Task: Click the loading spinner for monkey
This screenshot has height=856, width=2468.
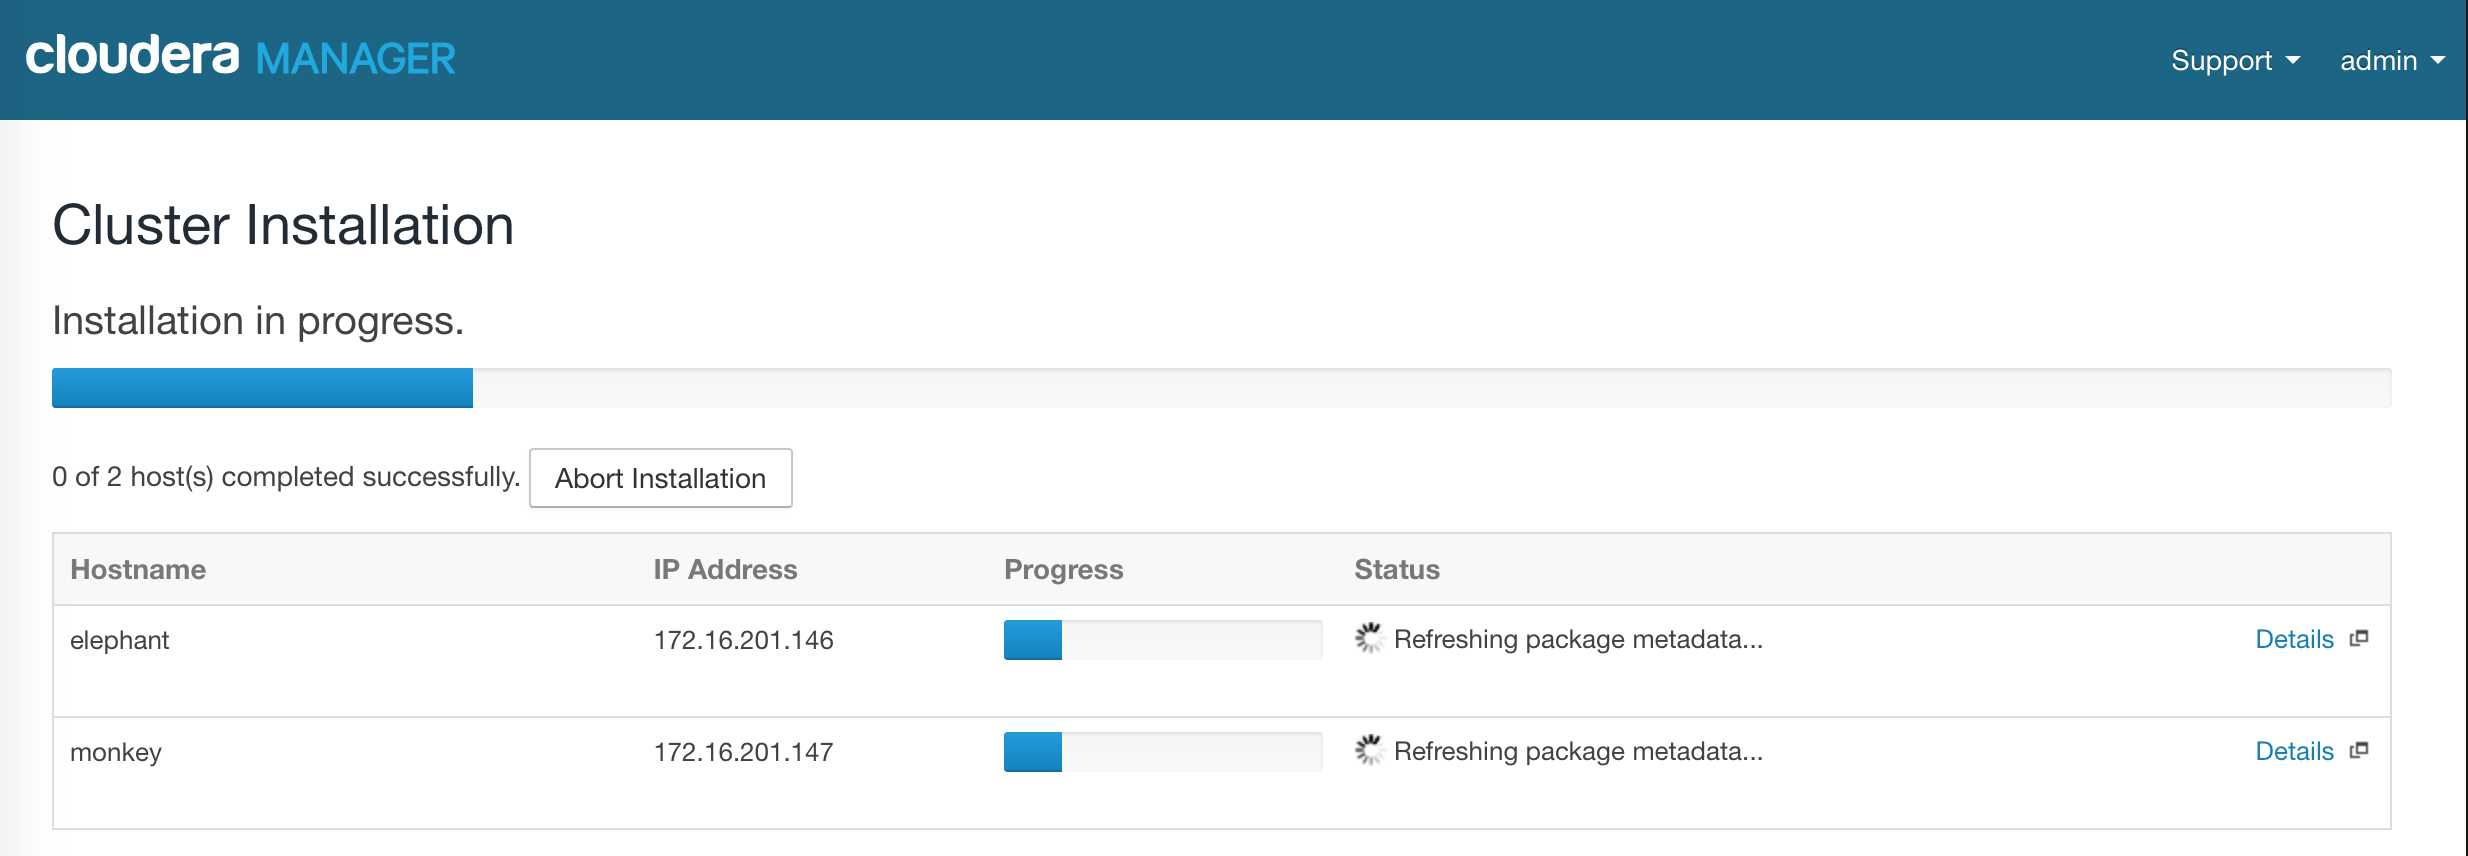Action: tap(1368, 750)
